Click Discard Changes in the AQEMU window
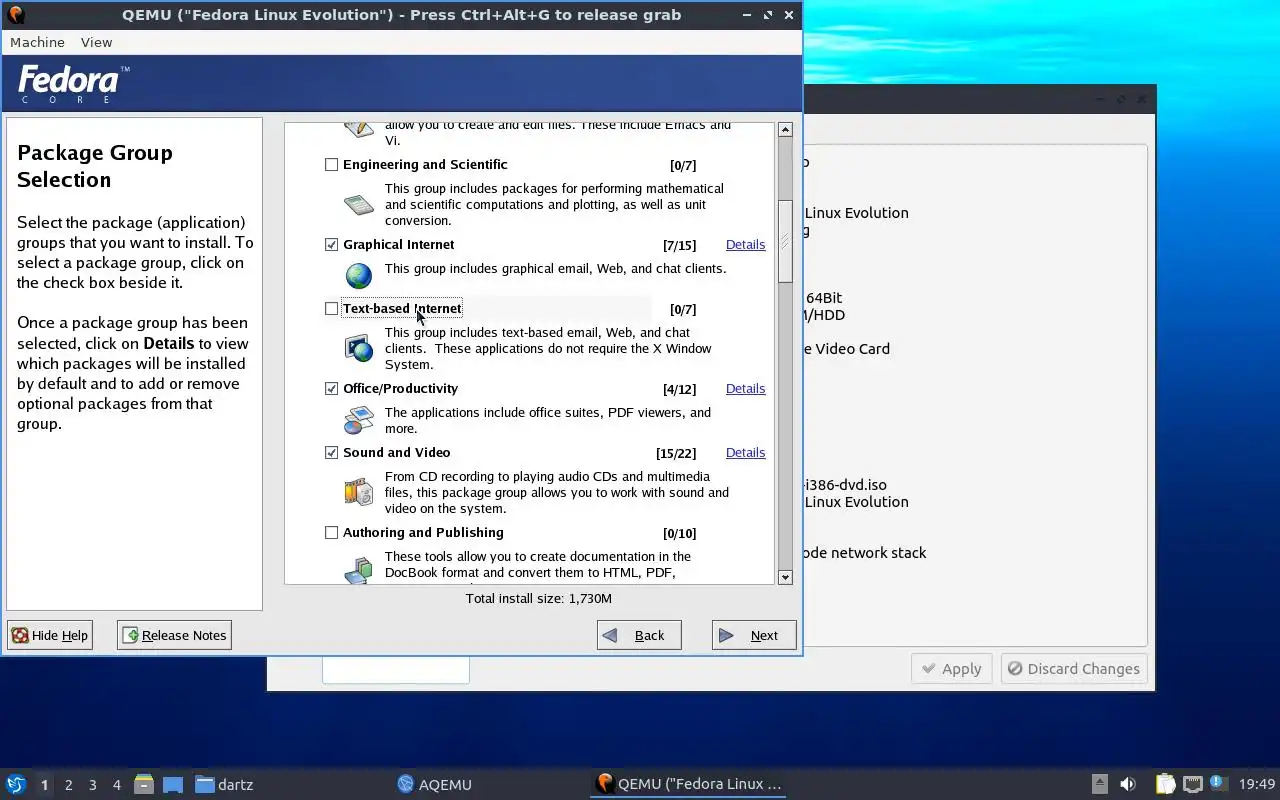This screenshot has width=1280, height=800. coord(1074,669)
